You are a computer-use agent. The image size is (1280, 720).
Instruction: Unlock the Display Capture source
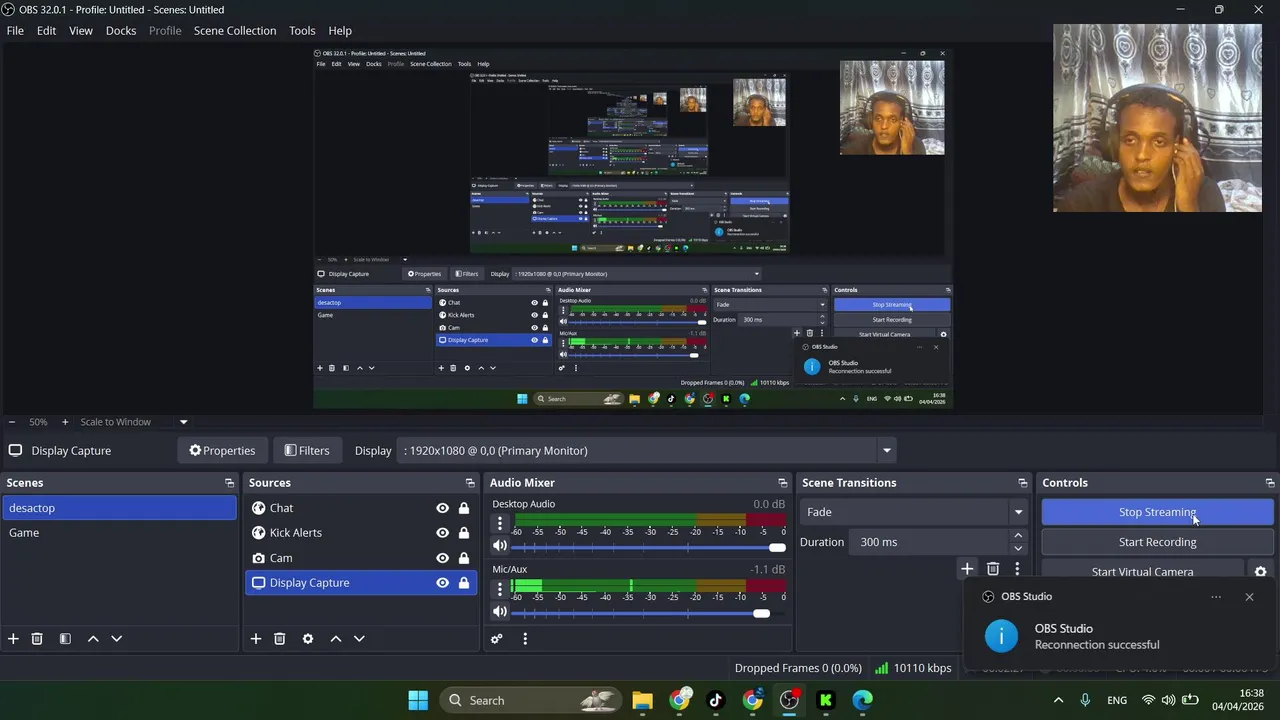pos(464,583)
